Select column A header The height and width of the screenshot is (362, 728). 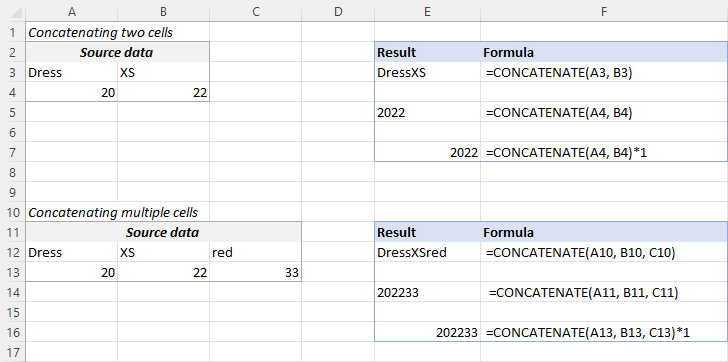tap(72, 12)
